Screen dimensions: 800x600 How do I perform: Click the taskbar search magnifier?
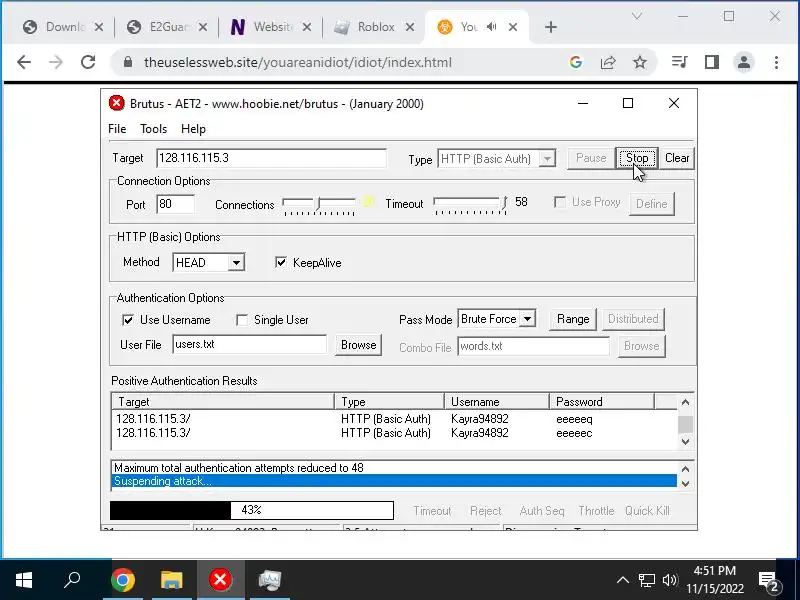72,580
